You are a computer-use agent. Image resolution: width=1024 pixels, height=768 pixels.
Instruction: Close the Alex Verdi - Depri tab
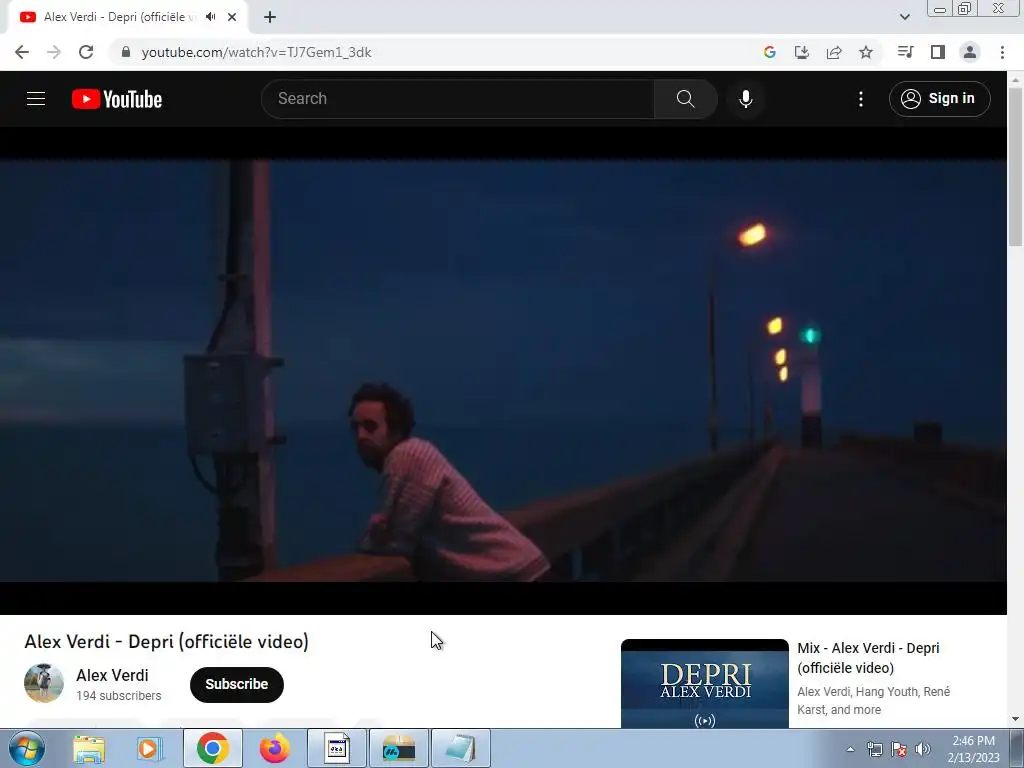tap(232, 17)
